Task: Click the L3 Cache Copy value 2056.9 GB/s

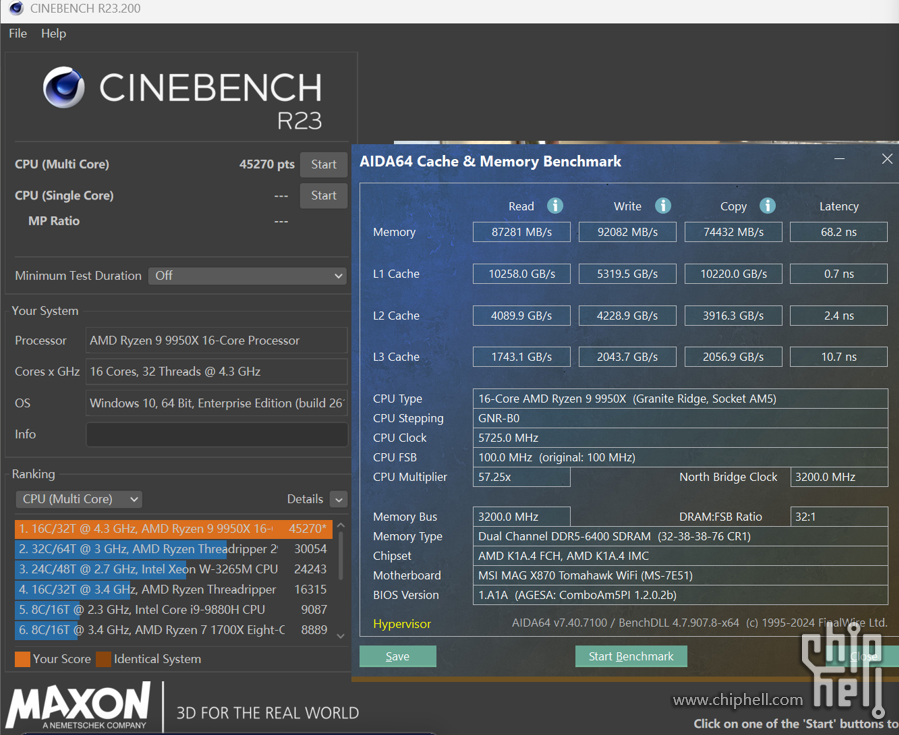Action: coord(733,357)
